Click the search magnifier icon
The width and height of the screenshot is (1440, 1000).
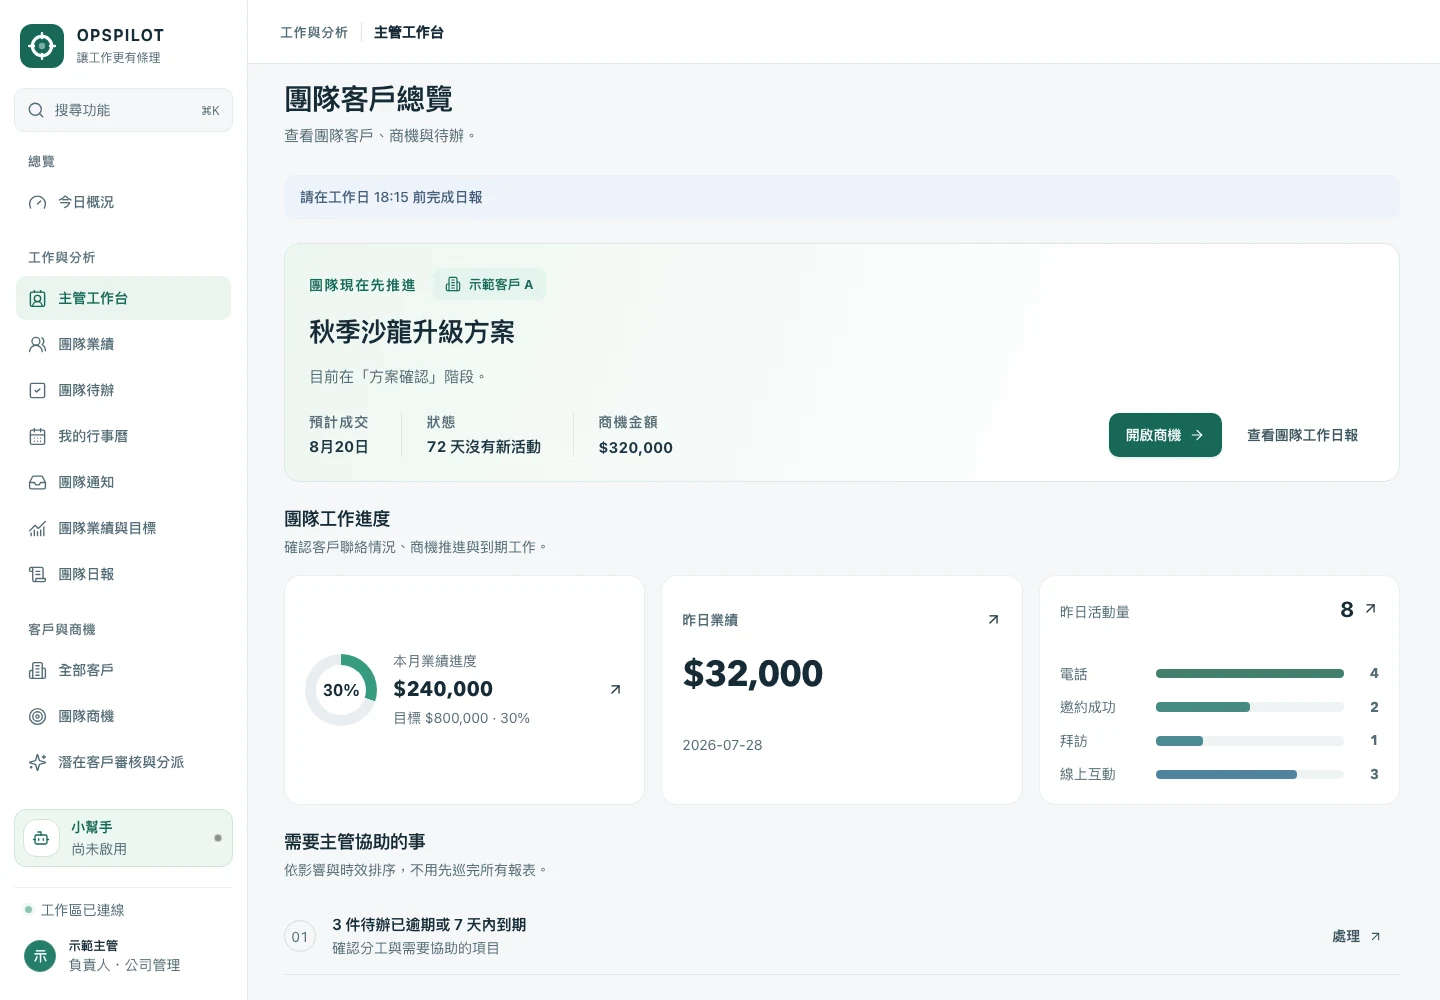(36, 110)
